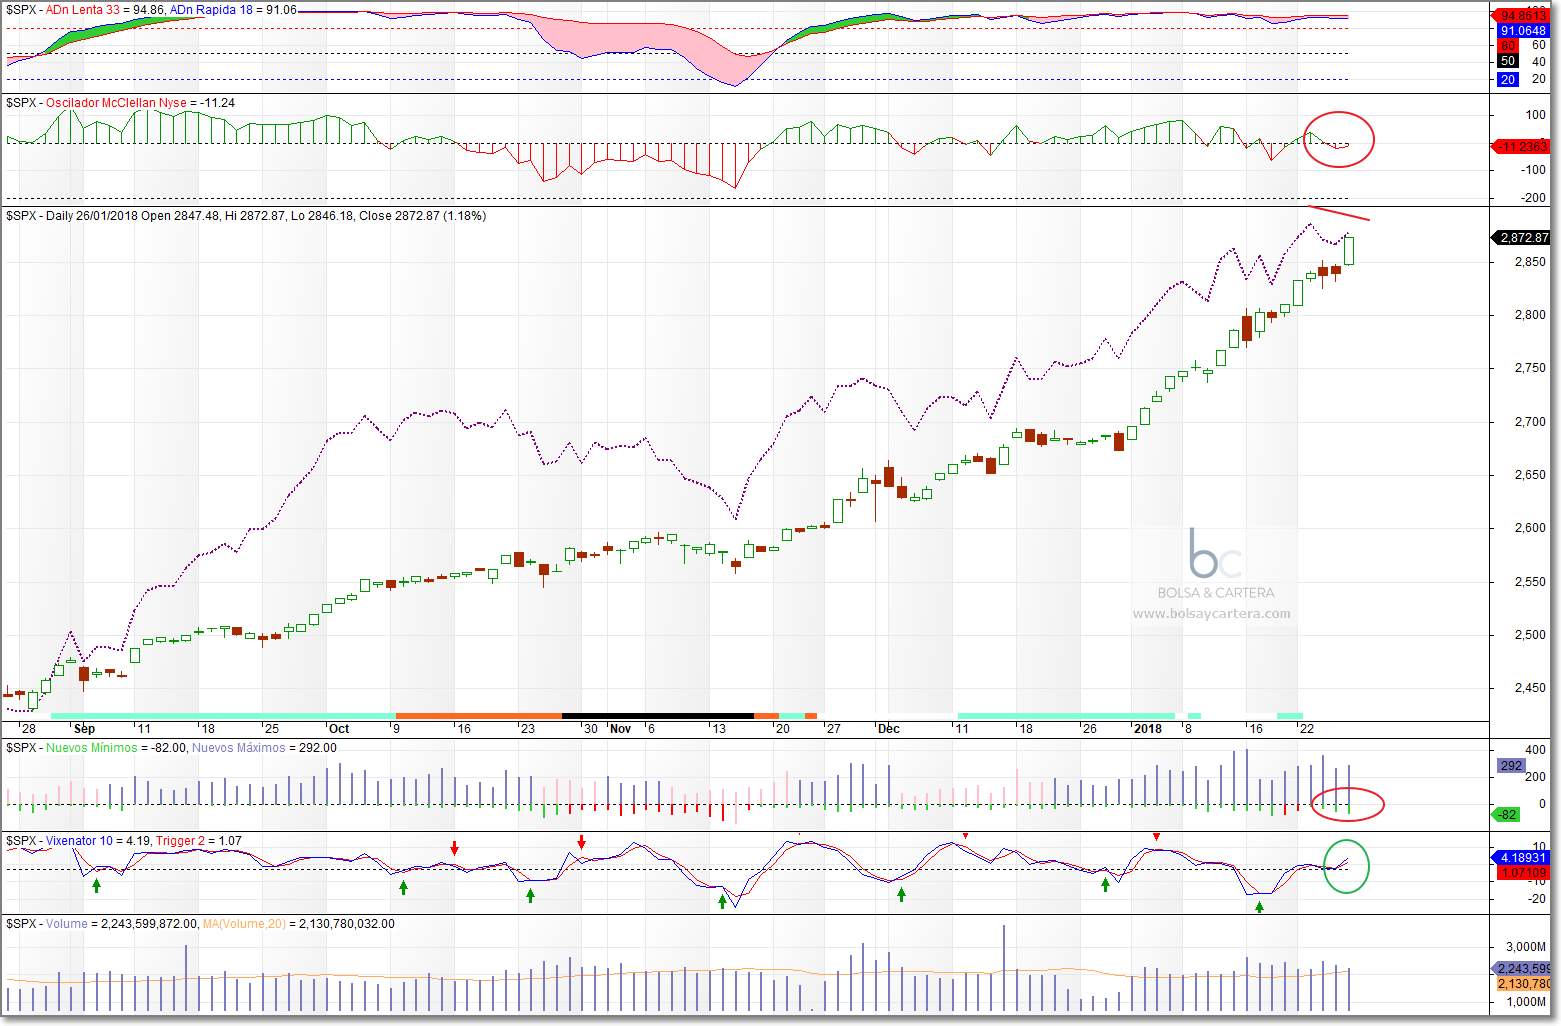Click the green -82 new lows tag
Image resolution: width=1561 pixels, height=1026 pixels.
(x=1507, y=815)
